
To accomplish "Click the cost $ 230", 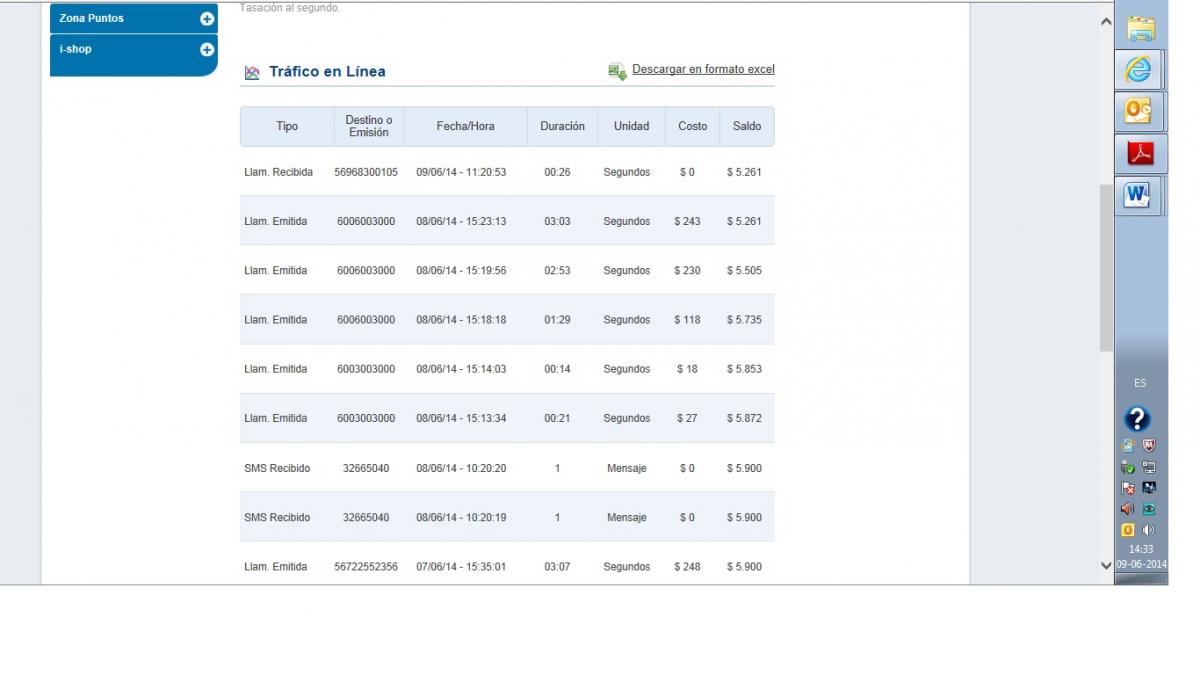I will [687, 270].
